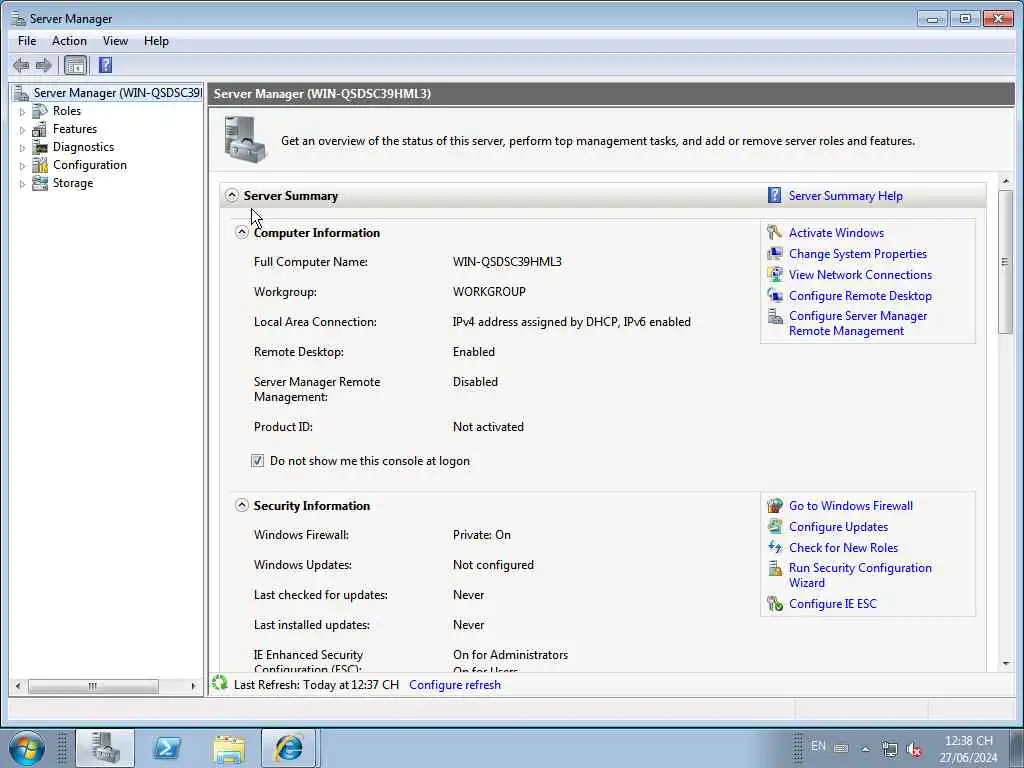Click the scroll down arrow of details pane
1024x768 pixels.
point(1005,664)
